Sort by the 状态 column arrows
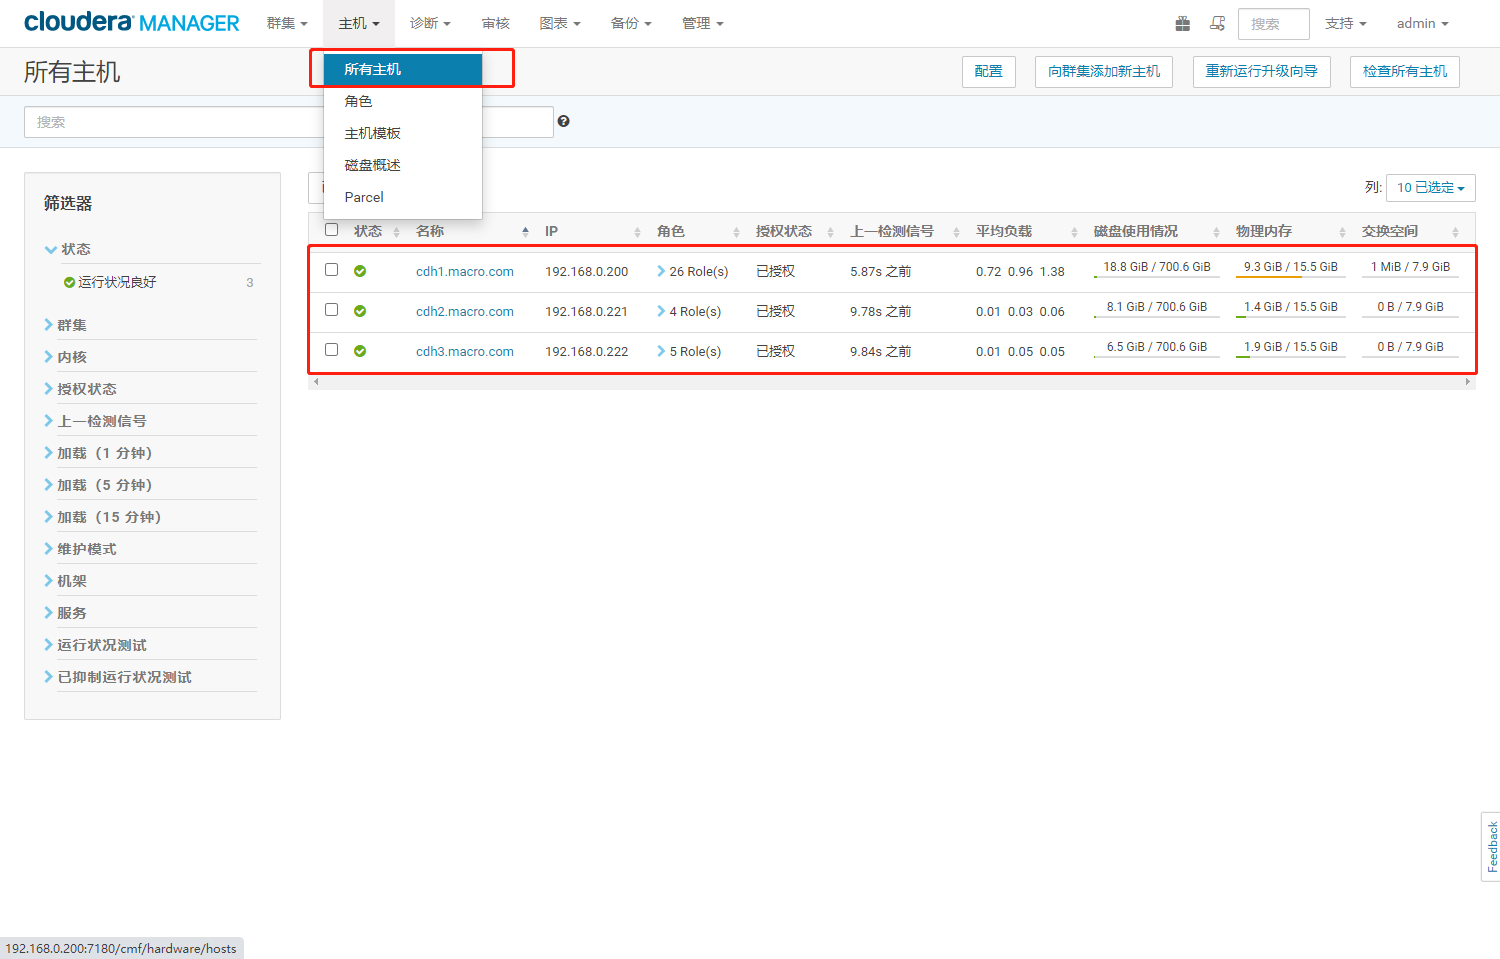The width and height of the screenshot is (1500, 959). [396, 232]
